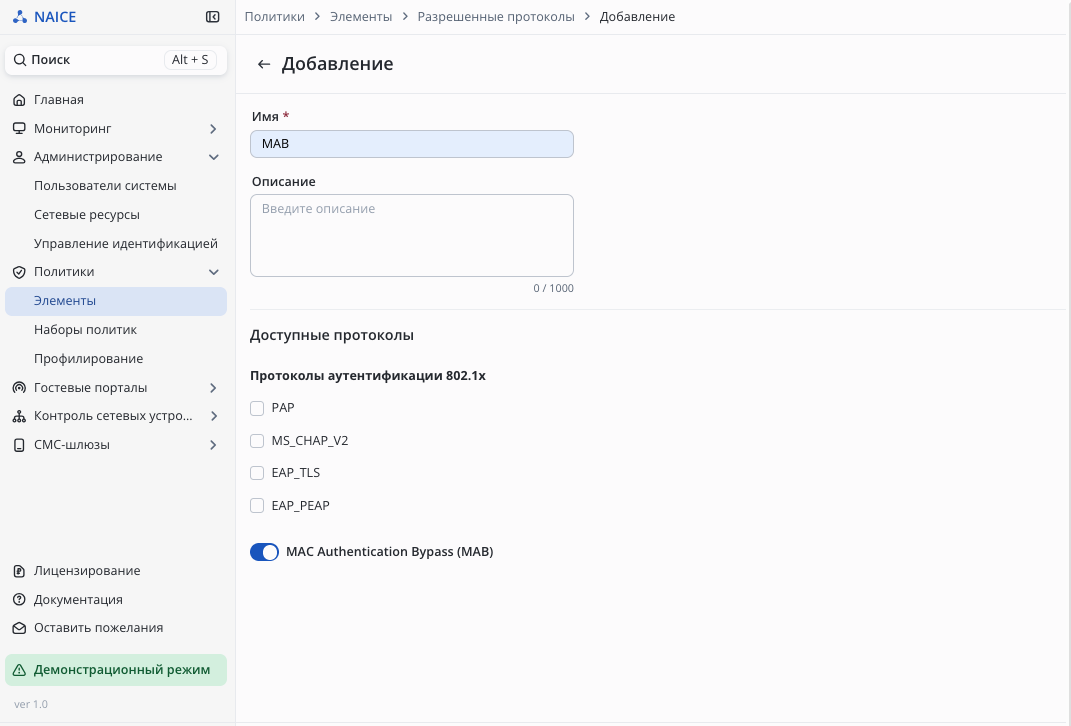This screenshot has height=726, width=1071.
Task: Click the Документация question mark icon
Action: pos(19,600)
